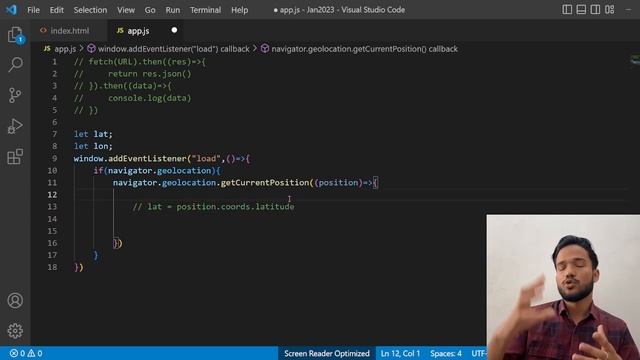Viewport: 640px width, 360px height.
Task: Click the UTF encoding status item
Action: click(478, 353)
